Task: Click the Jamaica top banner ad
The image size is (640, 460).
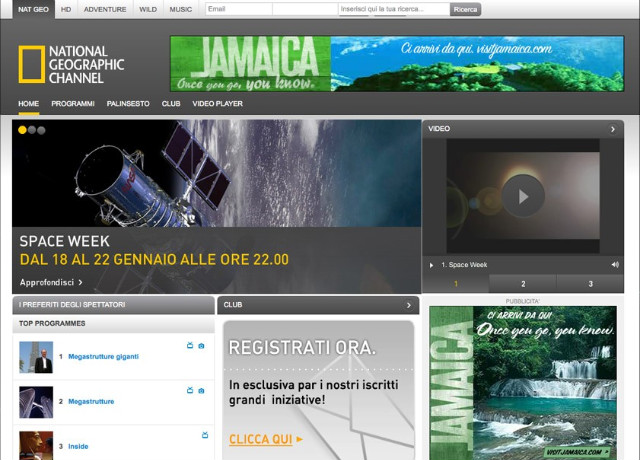Action: (397, 64)
